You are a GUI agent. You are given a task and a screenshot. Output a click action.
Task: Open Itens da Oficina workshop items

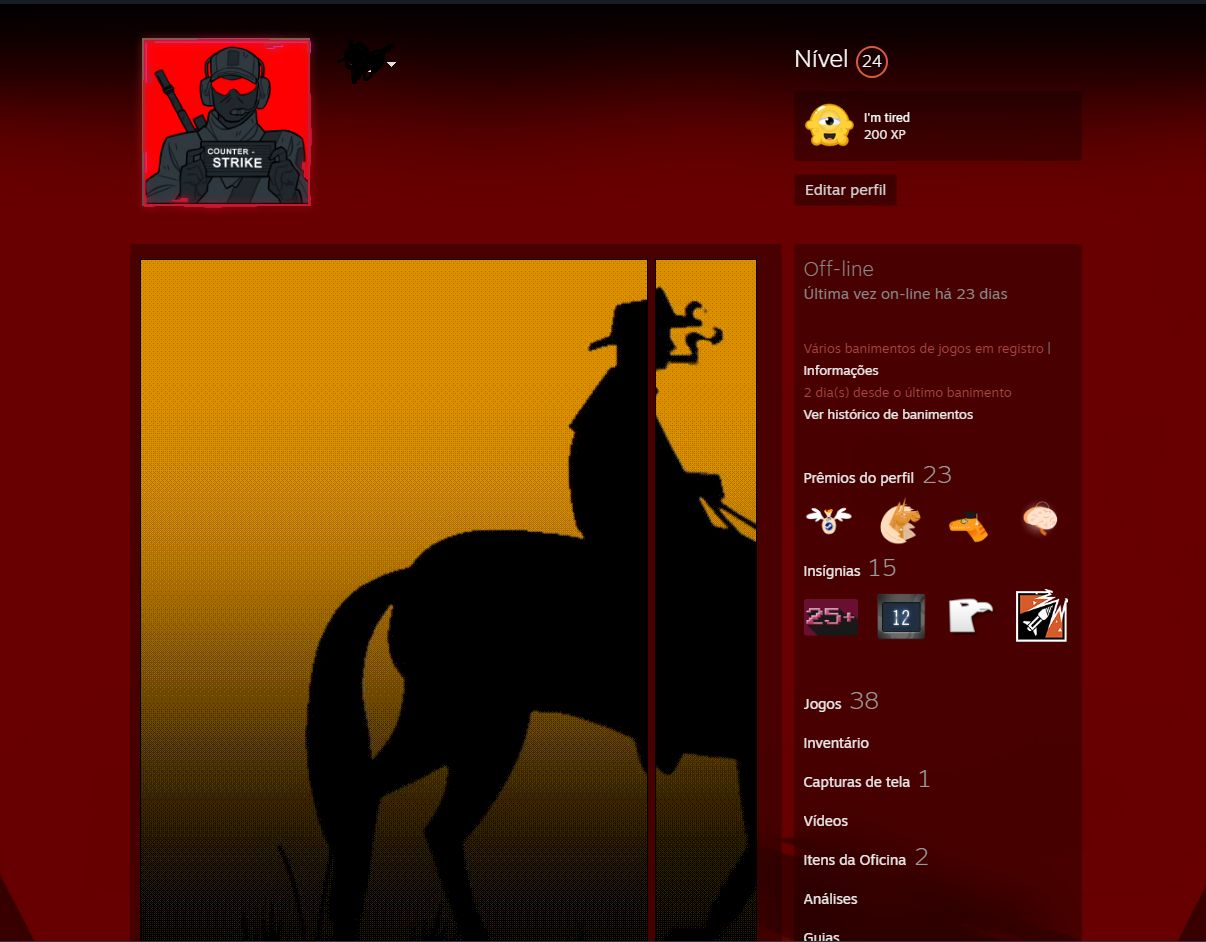[x=855, y=860]
